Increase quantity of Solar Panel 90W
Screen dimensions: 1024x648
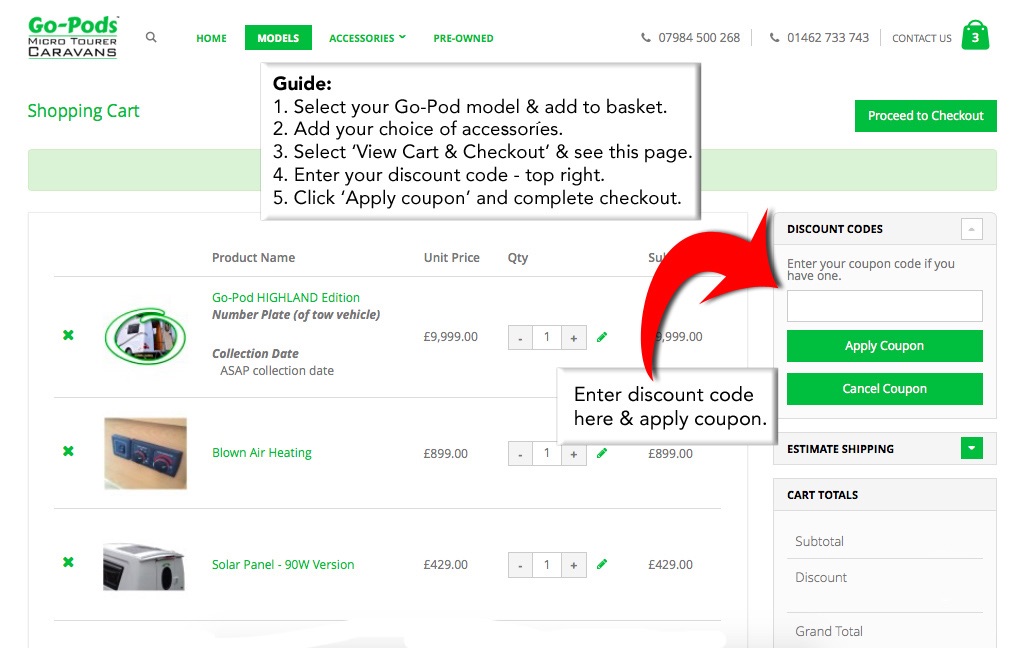click(573, 565)
